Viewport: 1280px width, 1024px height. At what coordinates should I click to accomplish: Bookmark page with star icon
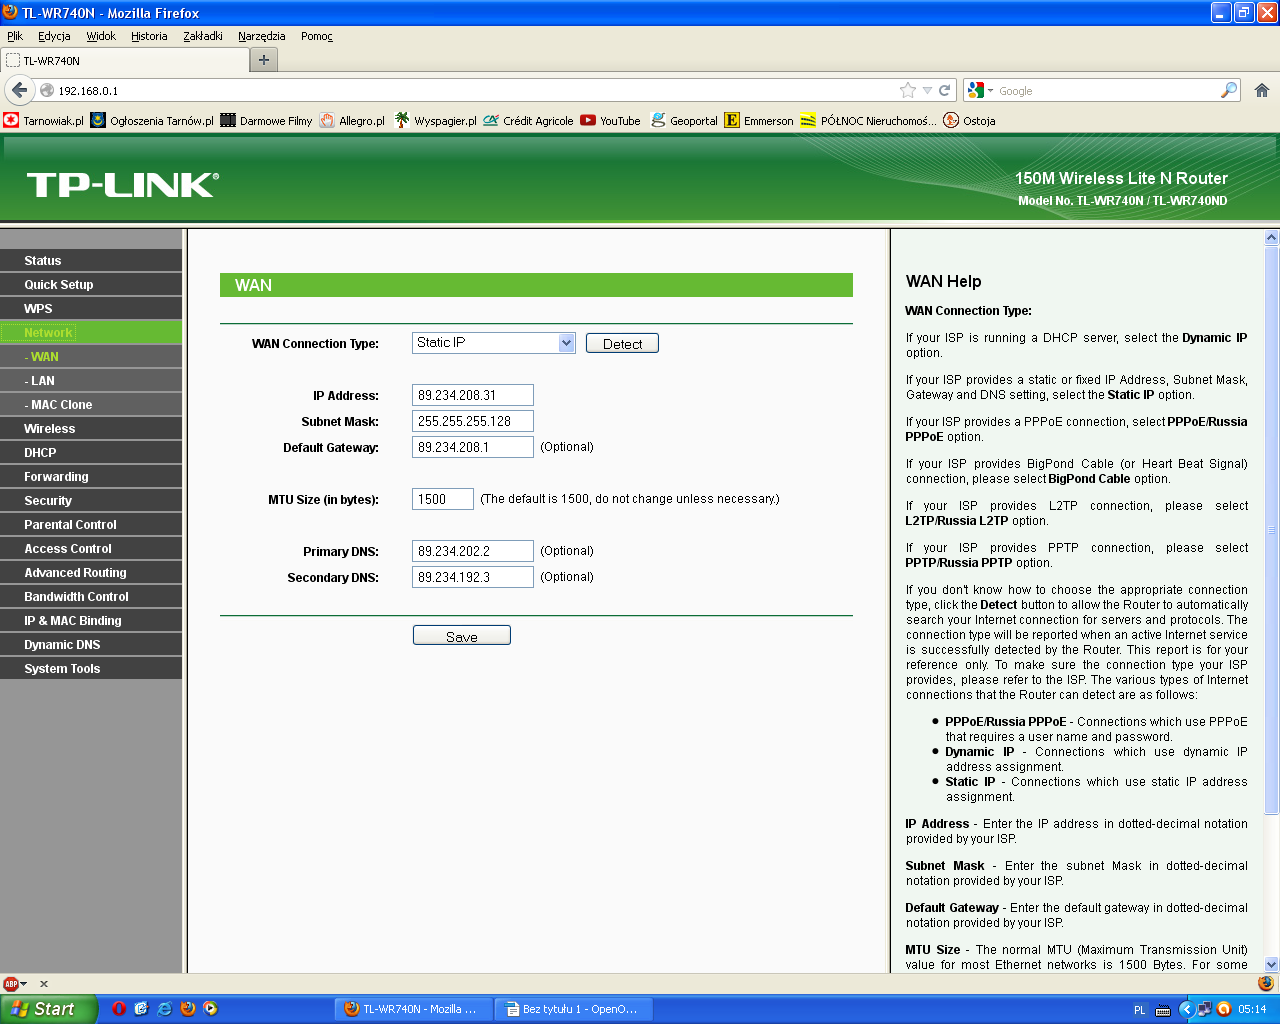pyautogui.click(x=908, y=90)
